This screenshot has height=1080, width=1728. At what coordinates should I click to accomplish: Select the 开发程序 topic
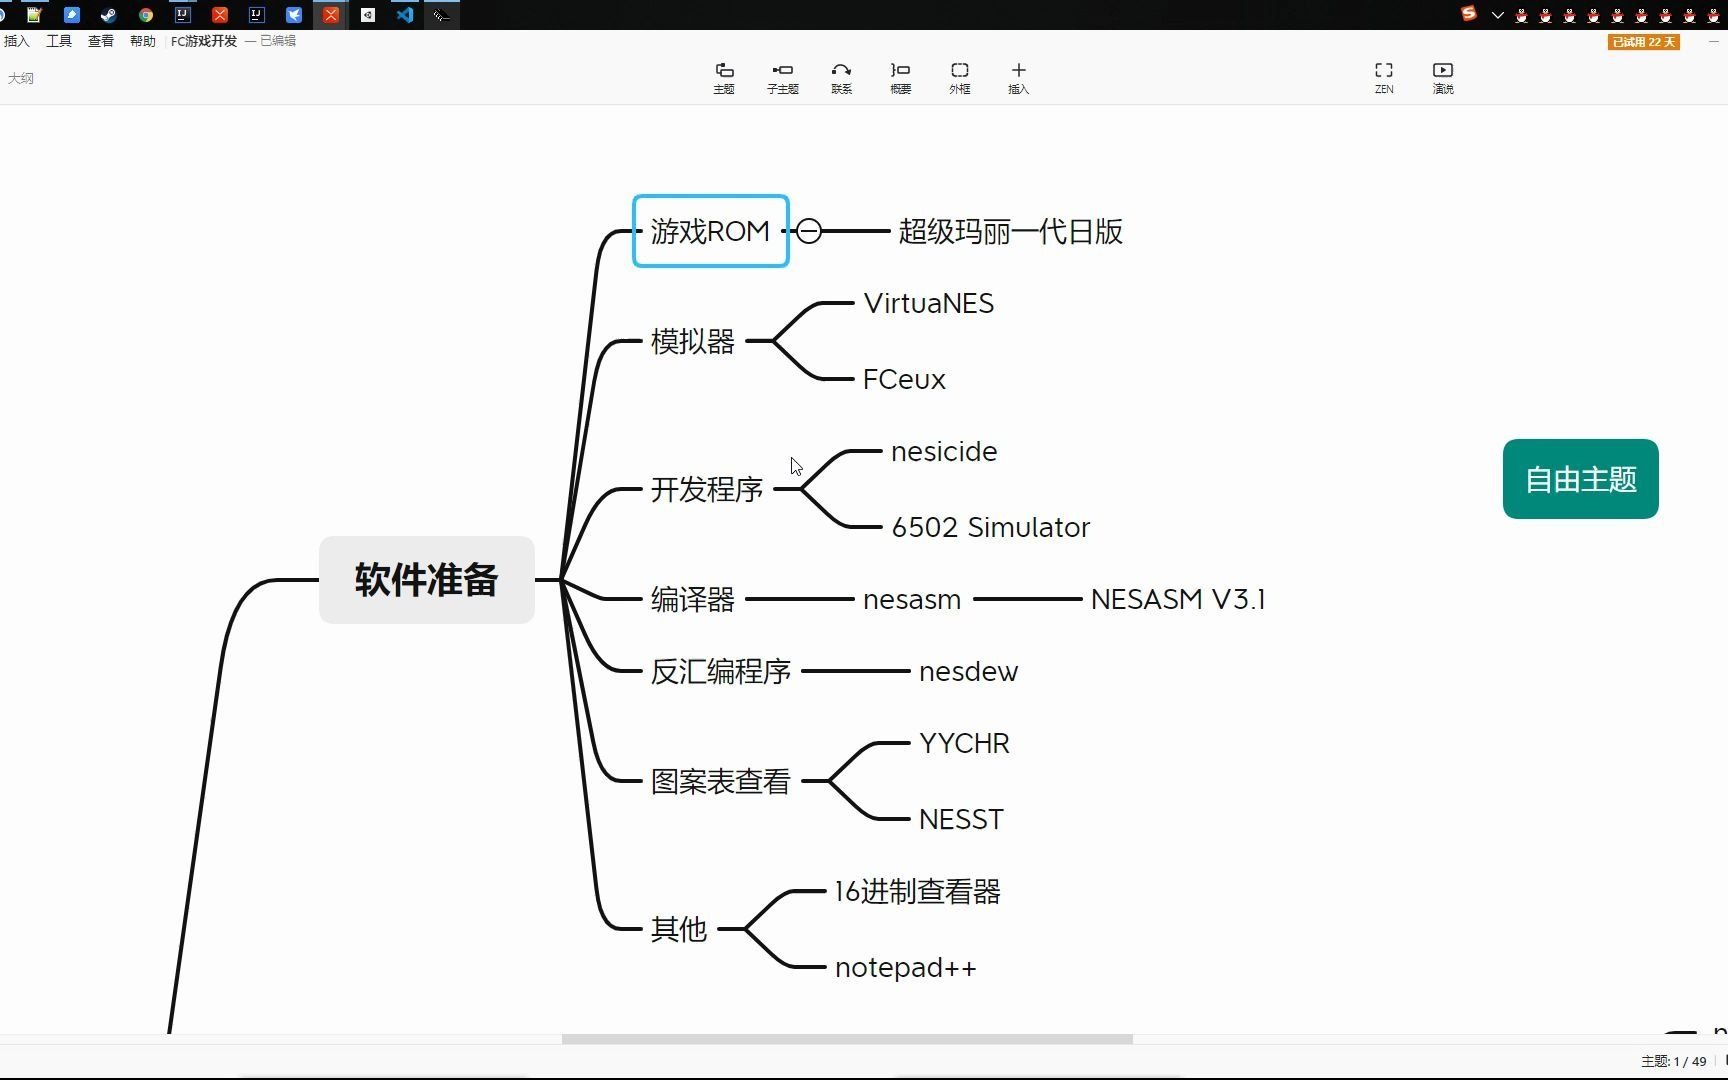[x=707, y=489]
